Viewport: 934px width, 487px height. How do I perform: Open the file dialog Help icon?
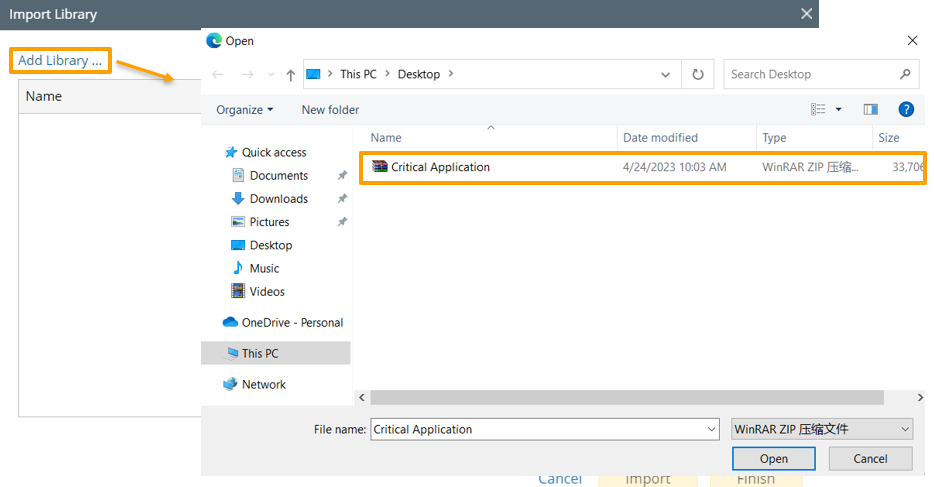906,109
